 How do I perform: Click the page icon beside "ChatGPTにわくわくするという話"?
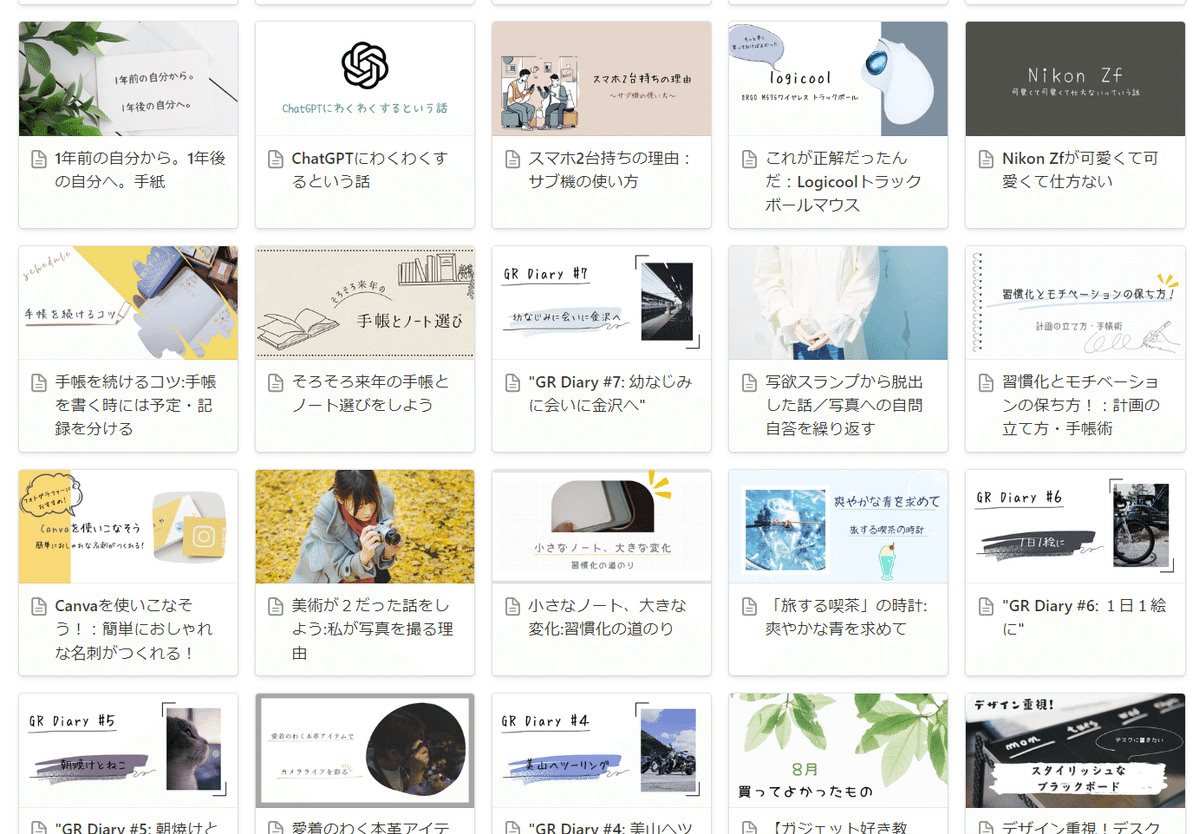[275, 159]
